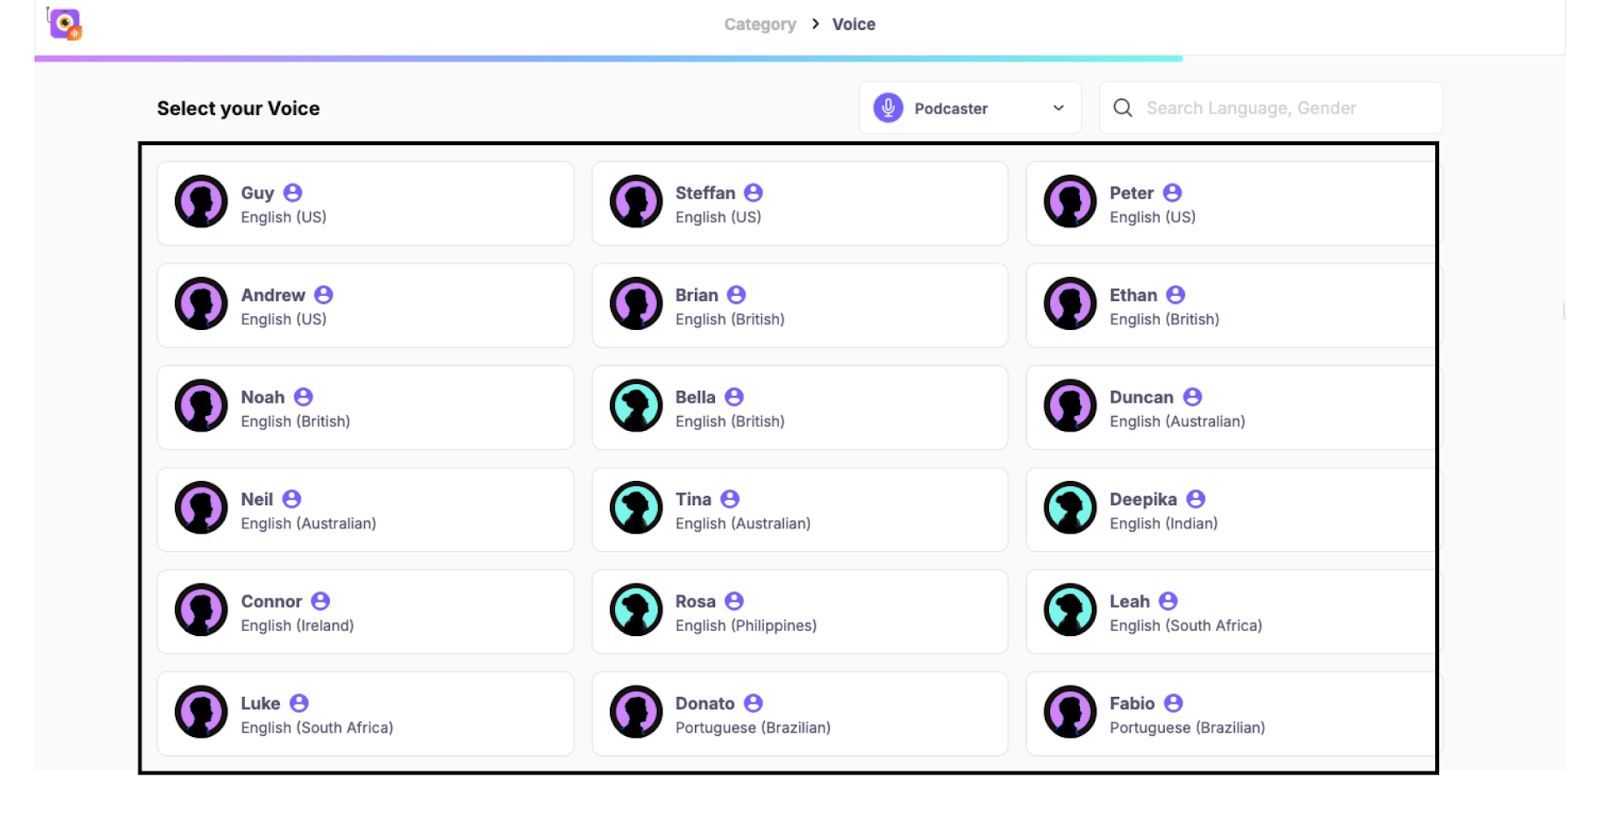The height and width of the screenshot is (817, 1600).
Task: Click the person icon beside Steffan
Action: pos(754,193)
